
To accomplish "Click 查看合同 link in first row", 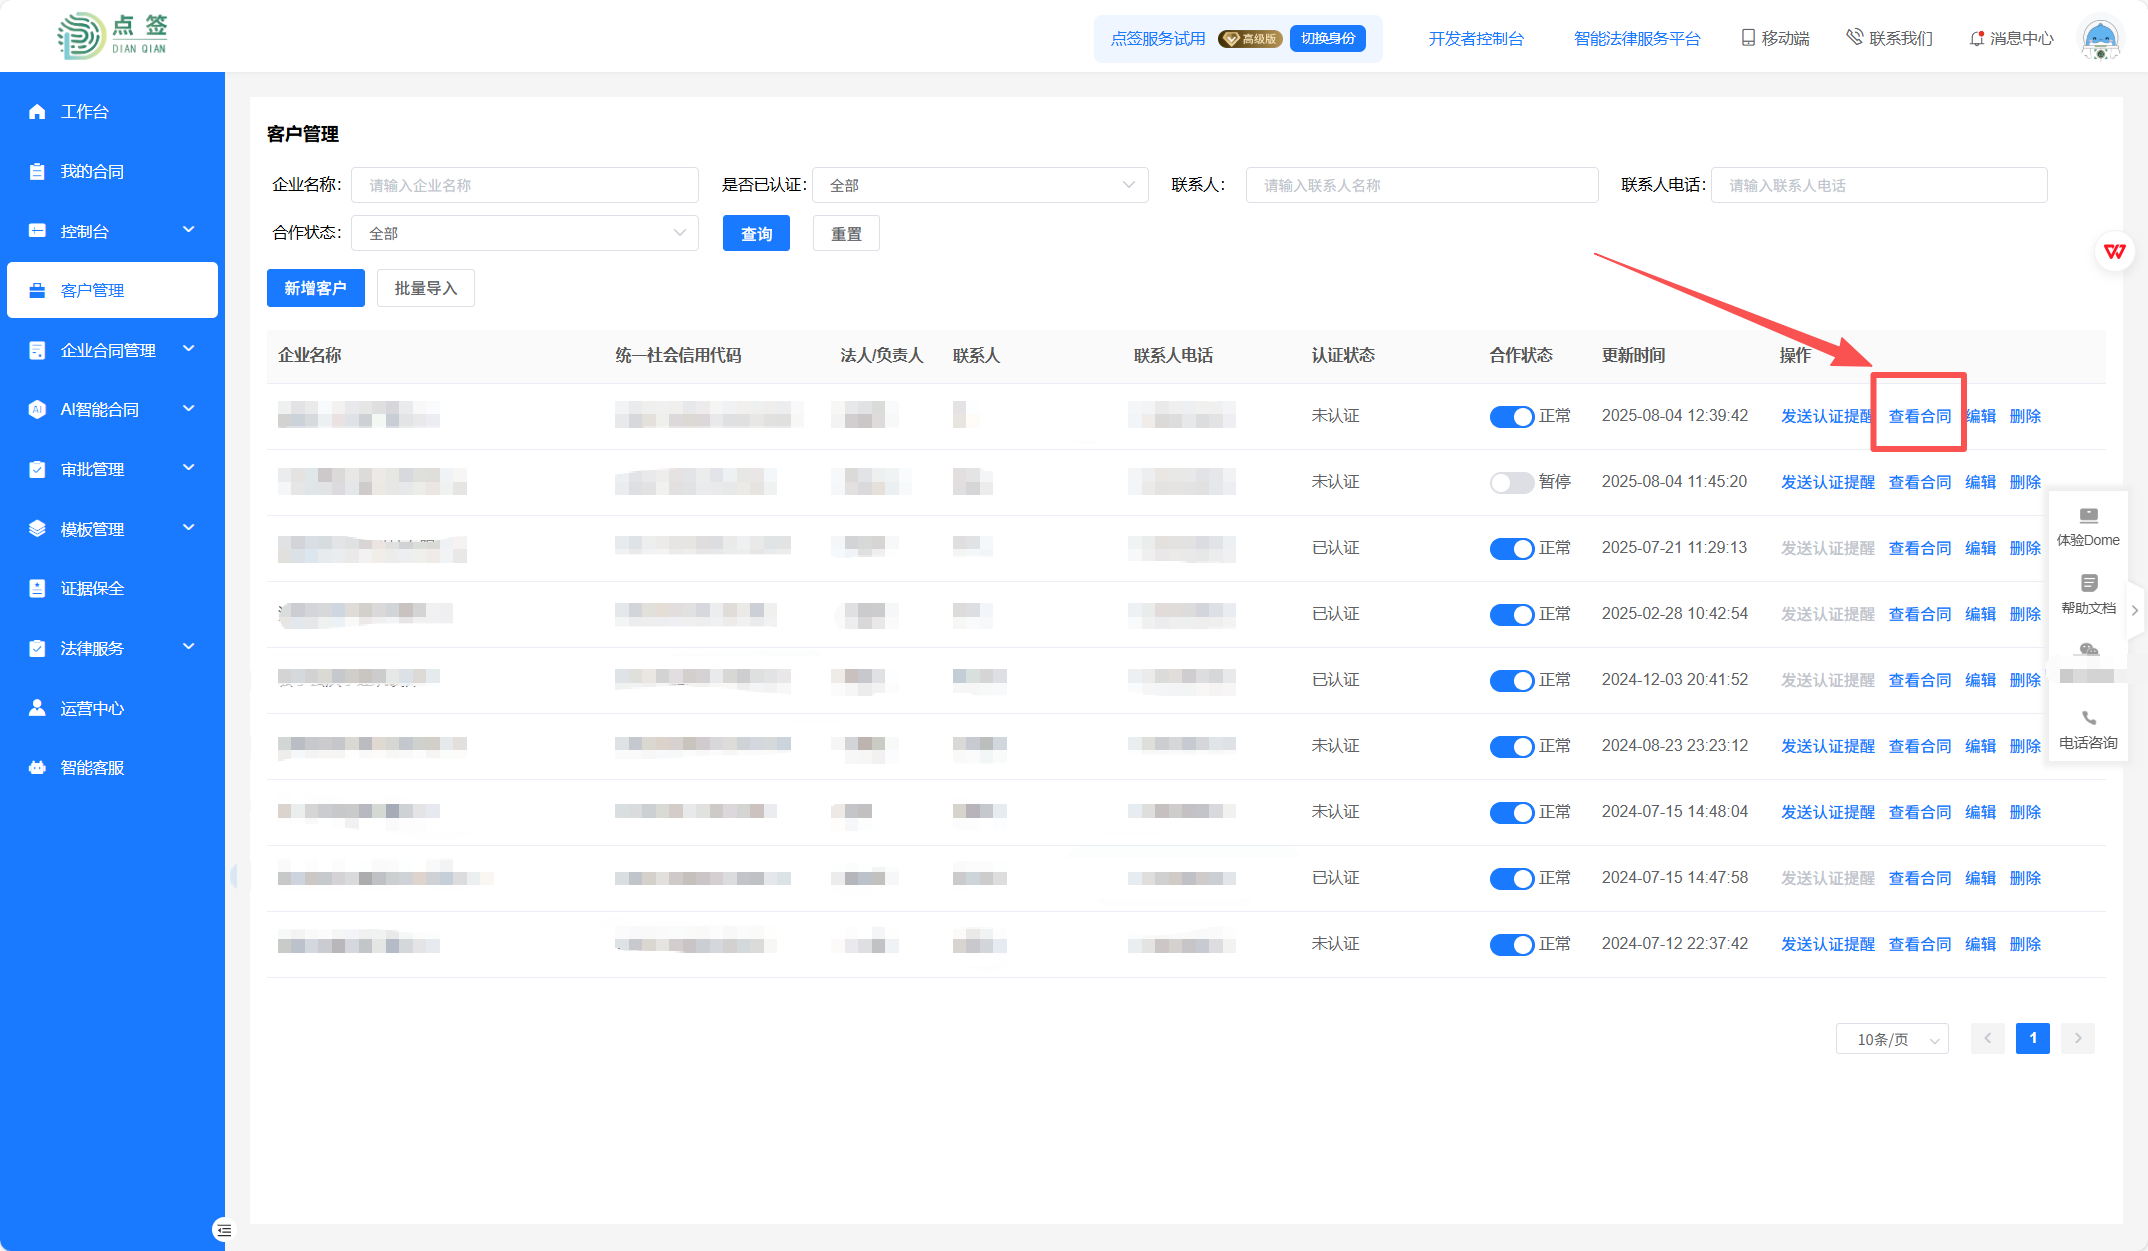I will [1919, 416].
